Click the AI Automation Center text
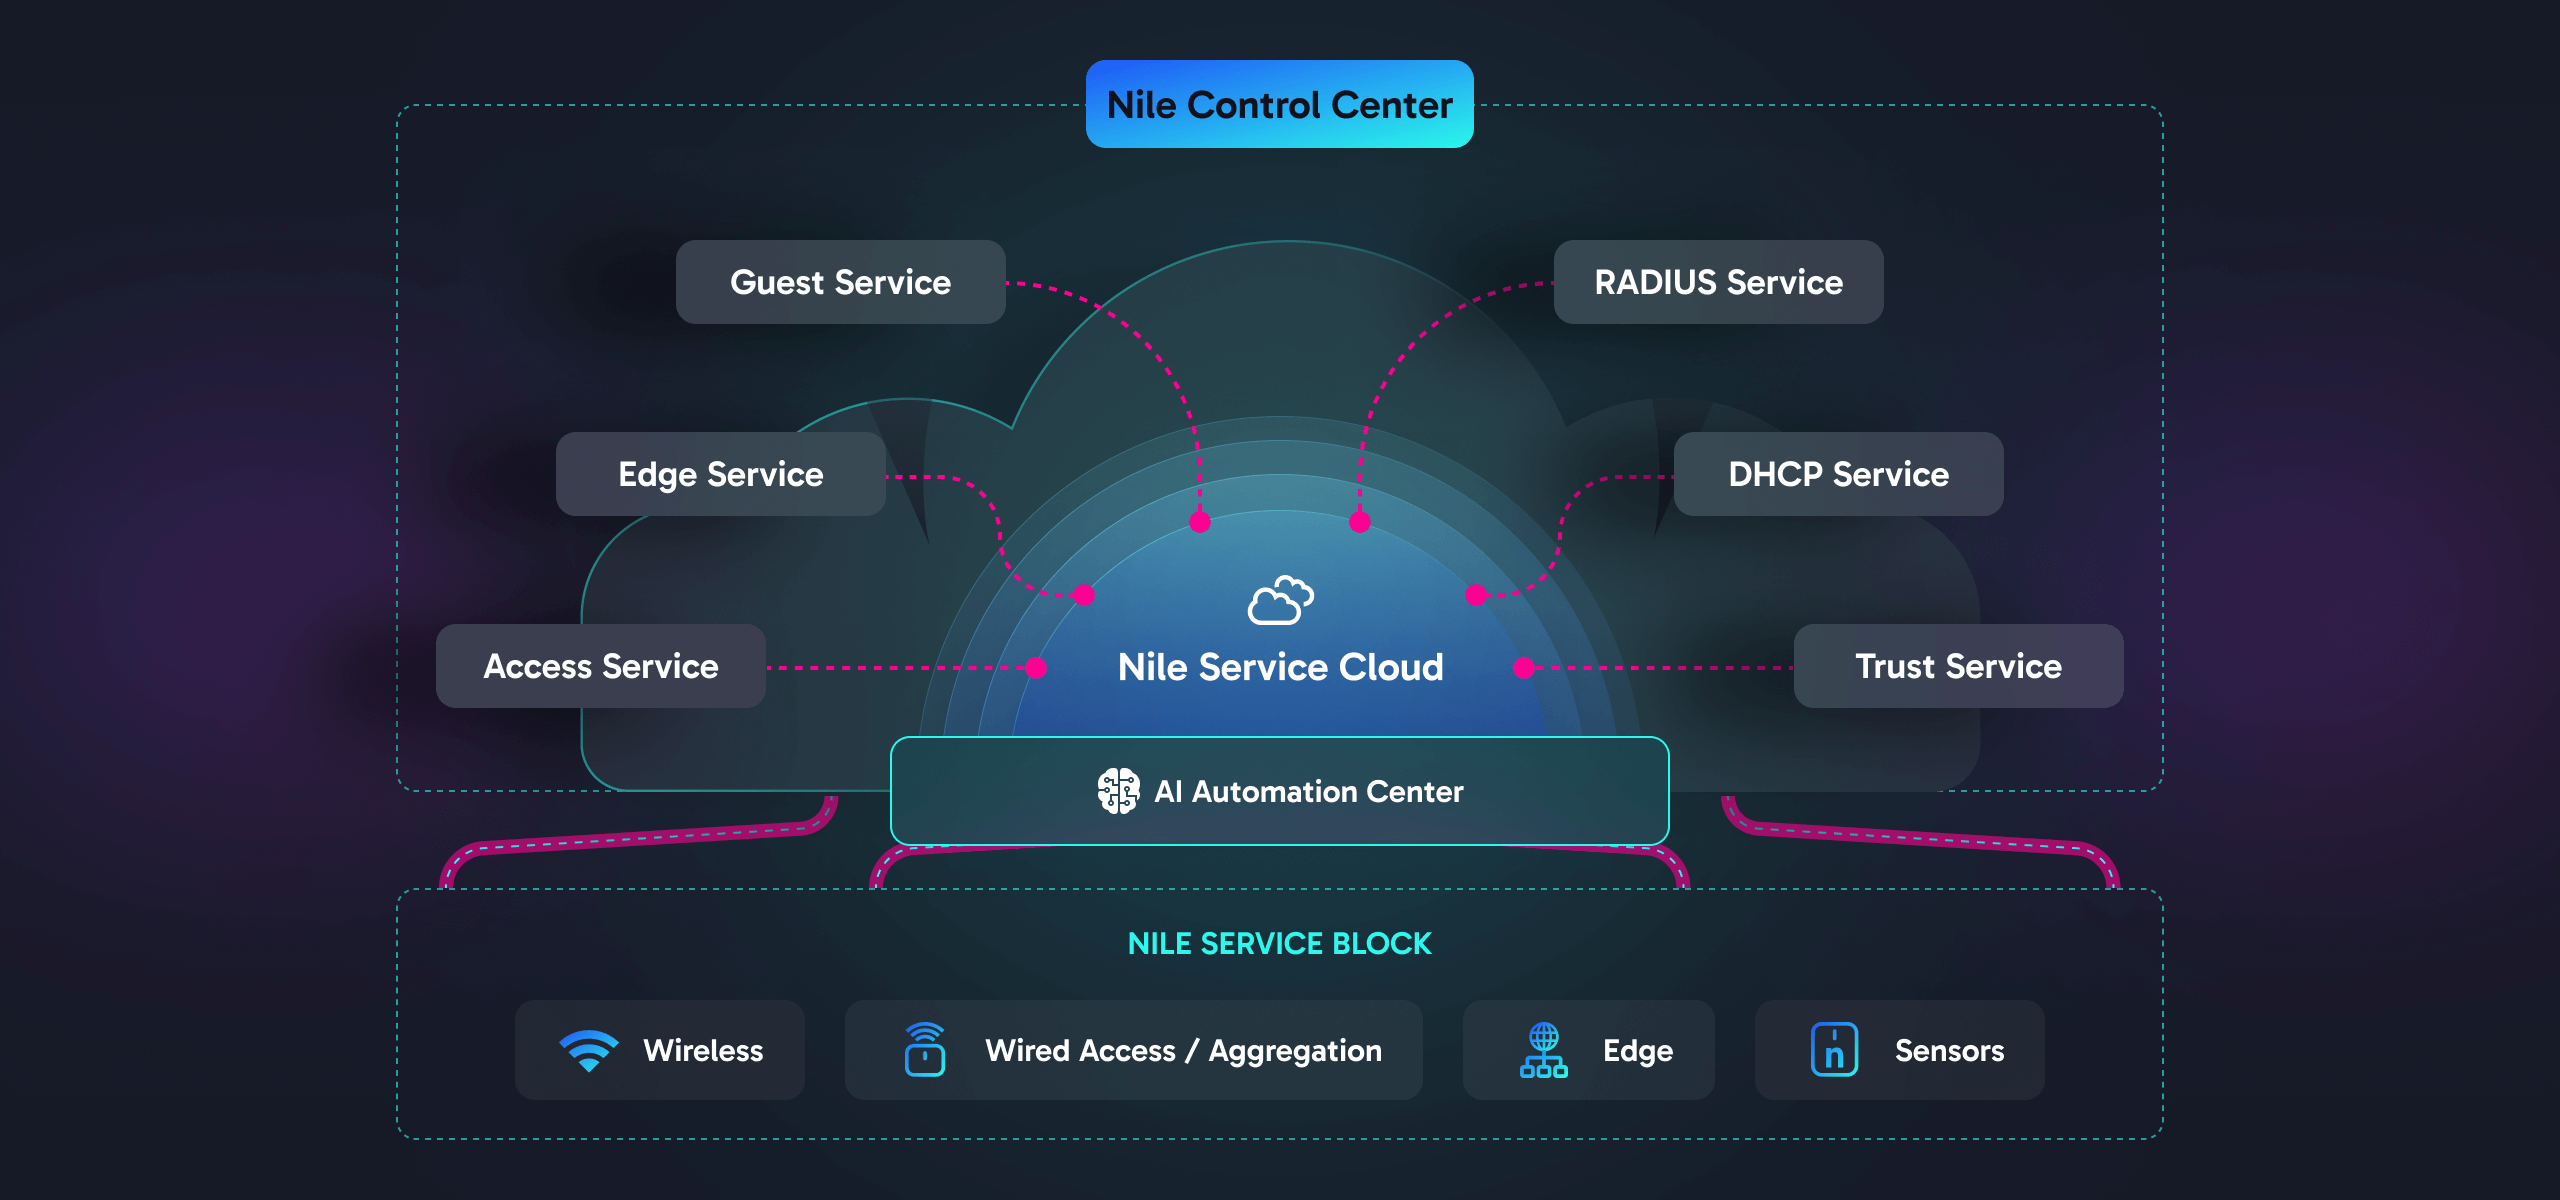This screenshot has height=1200, width=2560. pyautogui.click(x=1309, y=791)
